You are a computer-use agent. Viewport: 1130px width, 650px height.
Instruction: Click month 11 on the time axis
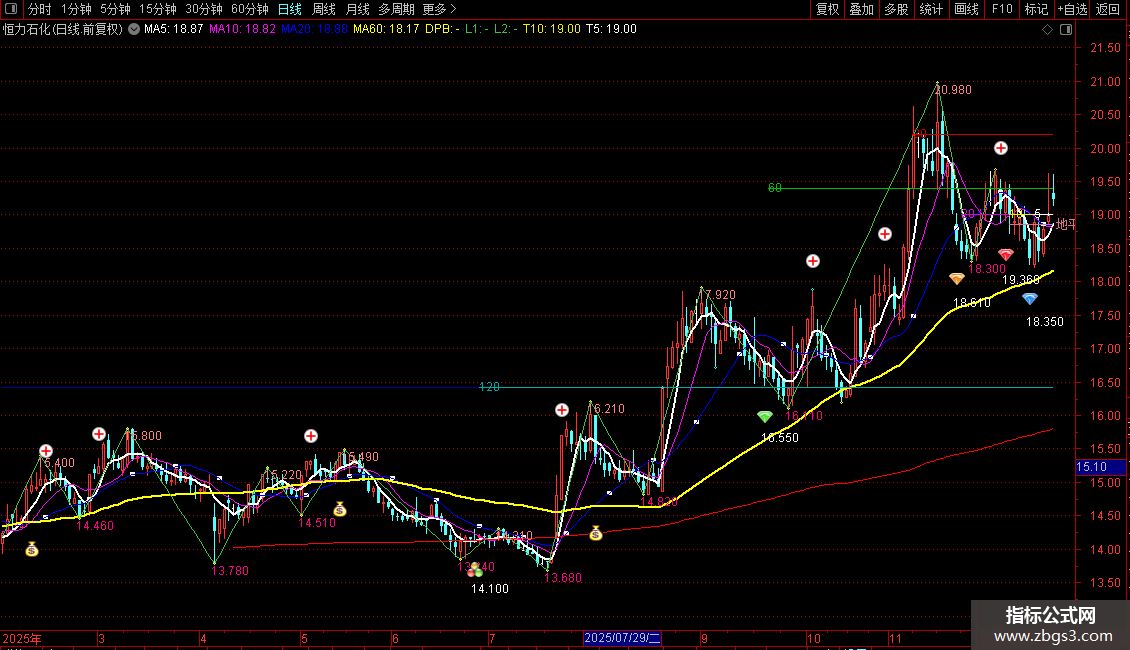tap(895, 638)
